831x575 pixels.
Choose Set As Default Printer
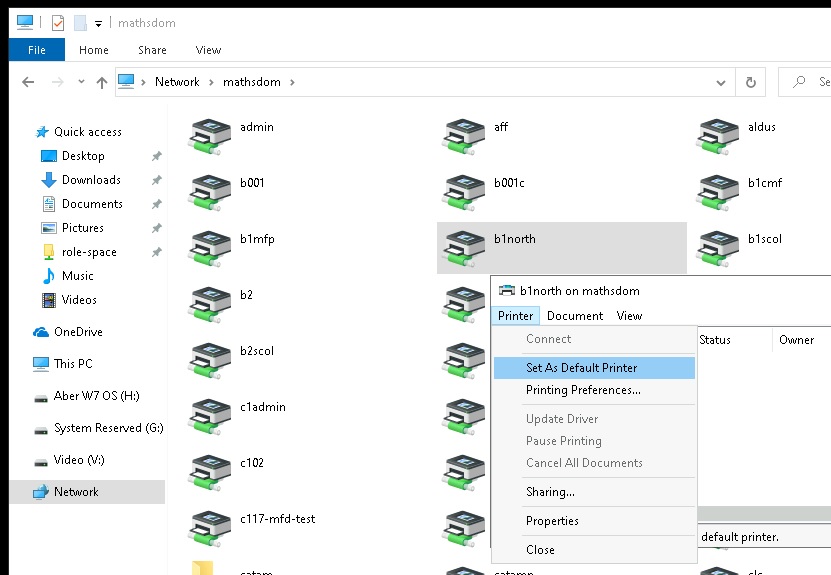pyautogui.click(x=581, y=368)
